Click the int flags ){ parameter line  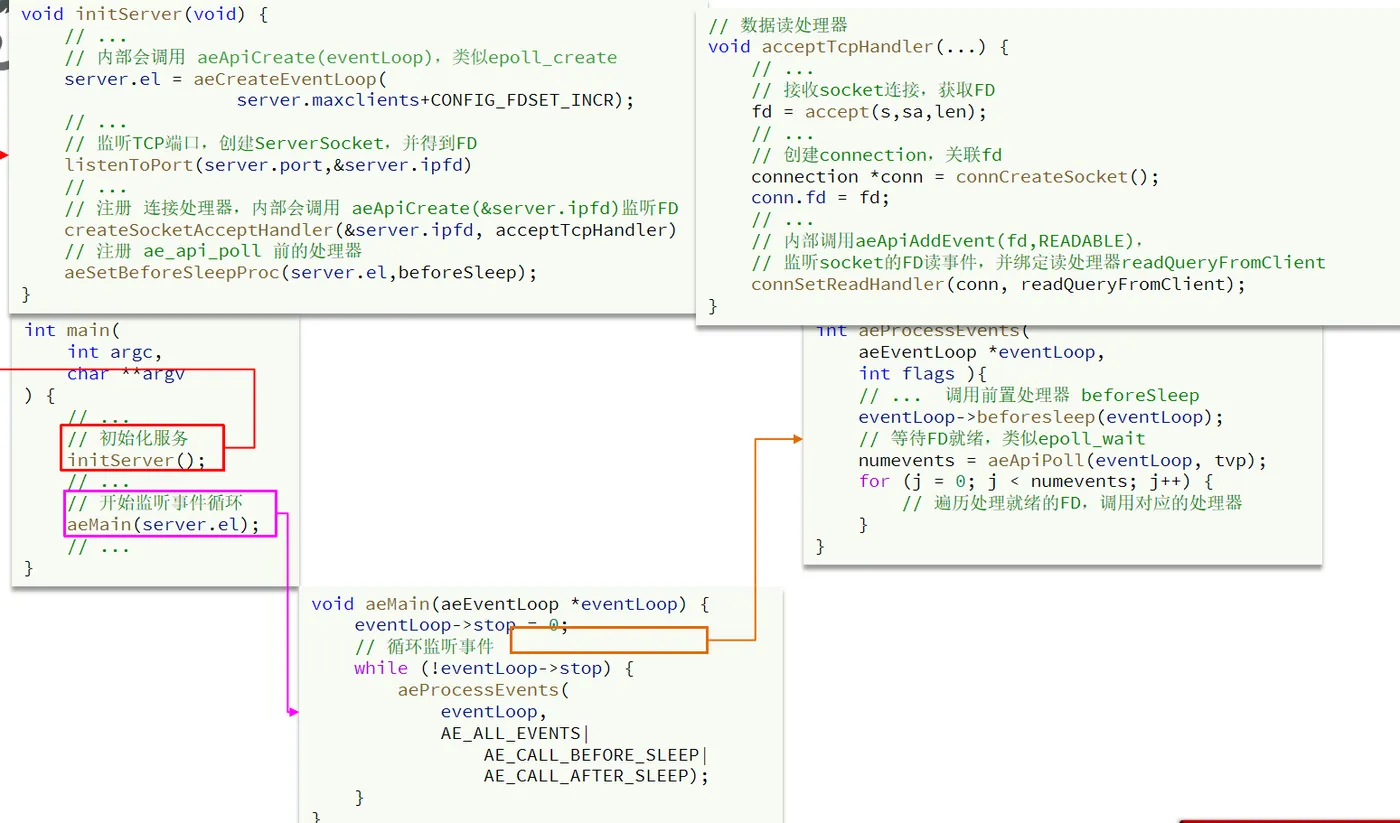click(922, 374)
